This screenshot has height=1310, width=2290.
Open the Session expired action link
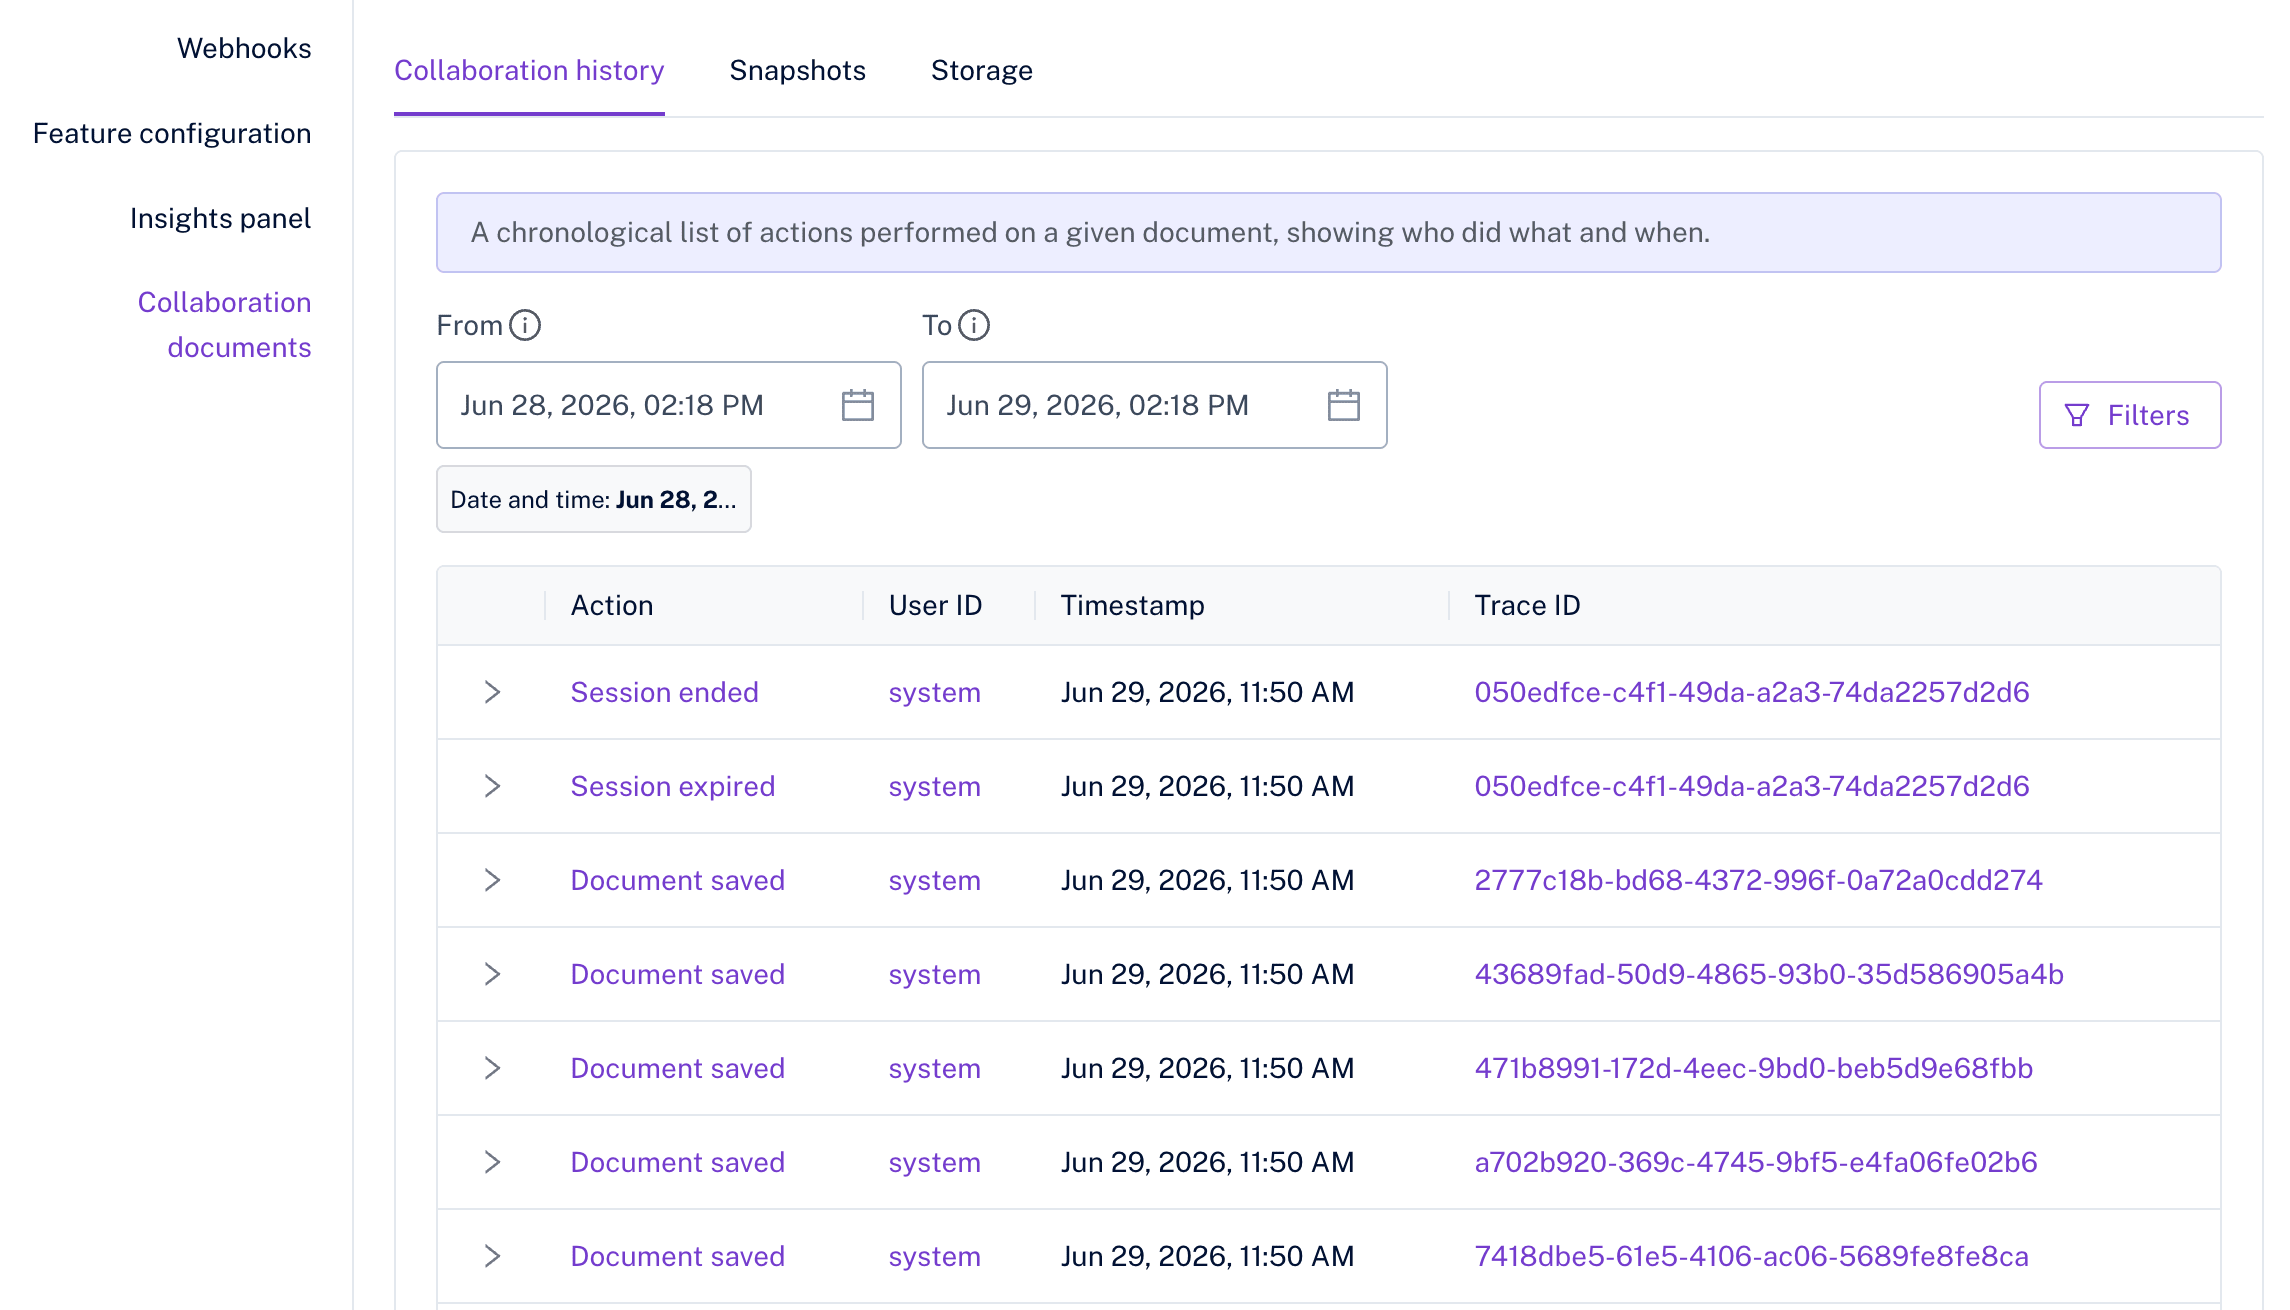pyautogui.click(x=673, y=786)
